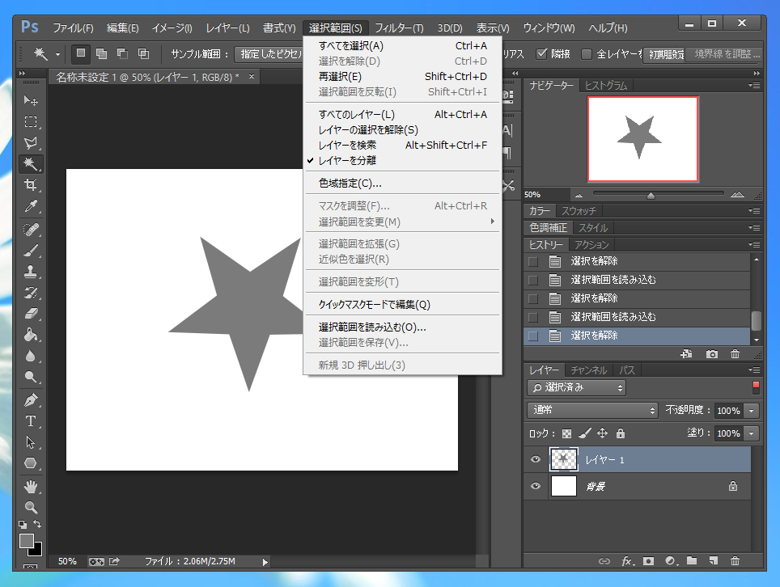Select the Healing Brush tool
The image size is (780, 587).
(x=30, y=229)
